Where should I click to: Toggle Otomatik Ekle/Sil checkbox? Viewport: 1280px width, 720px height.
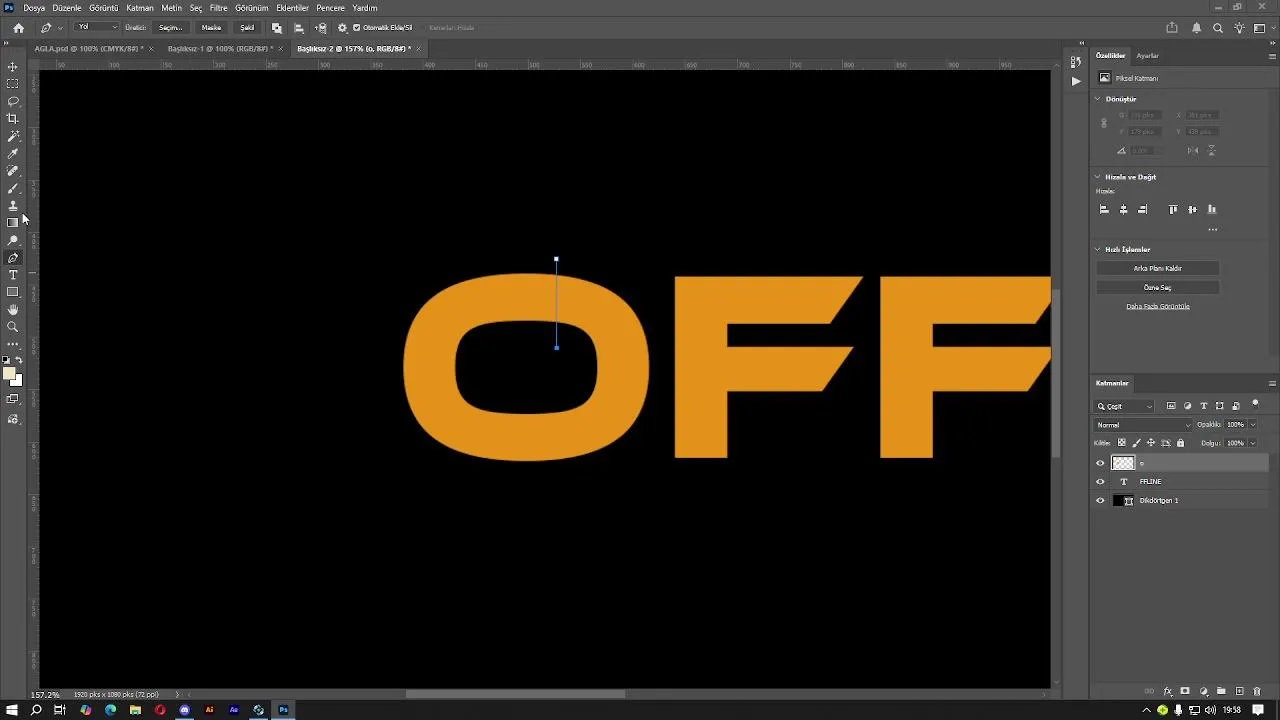point(357,28)
